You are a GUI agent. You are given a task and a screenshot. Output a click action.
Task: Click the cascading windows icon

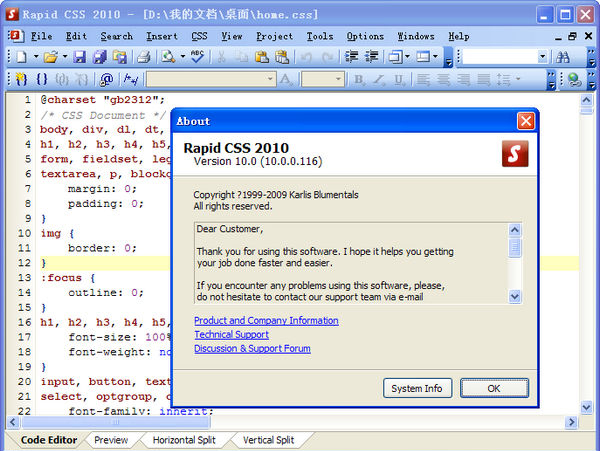[x=395, y=57]
